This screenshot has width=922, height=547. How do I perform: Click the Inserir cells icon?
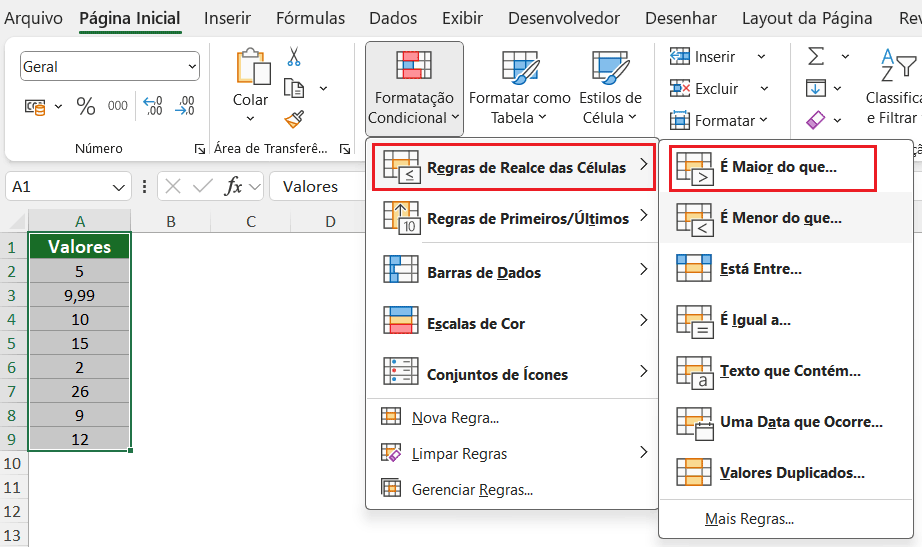[x=680, y=56]
